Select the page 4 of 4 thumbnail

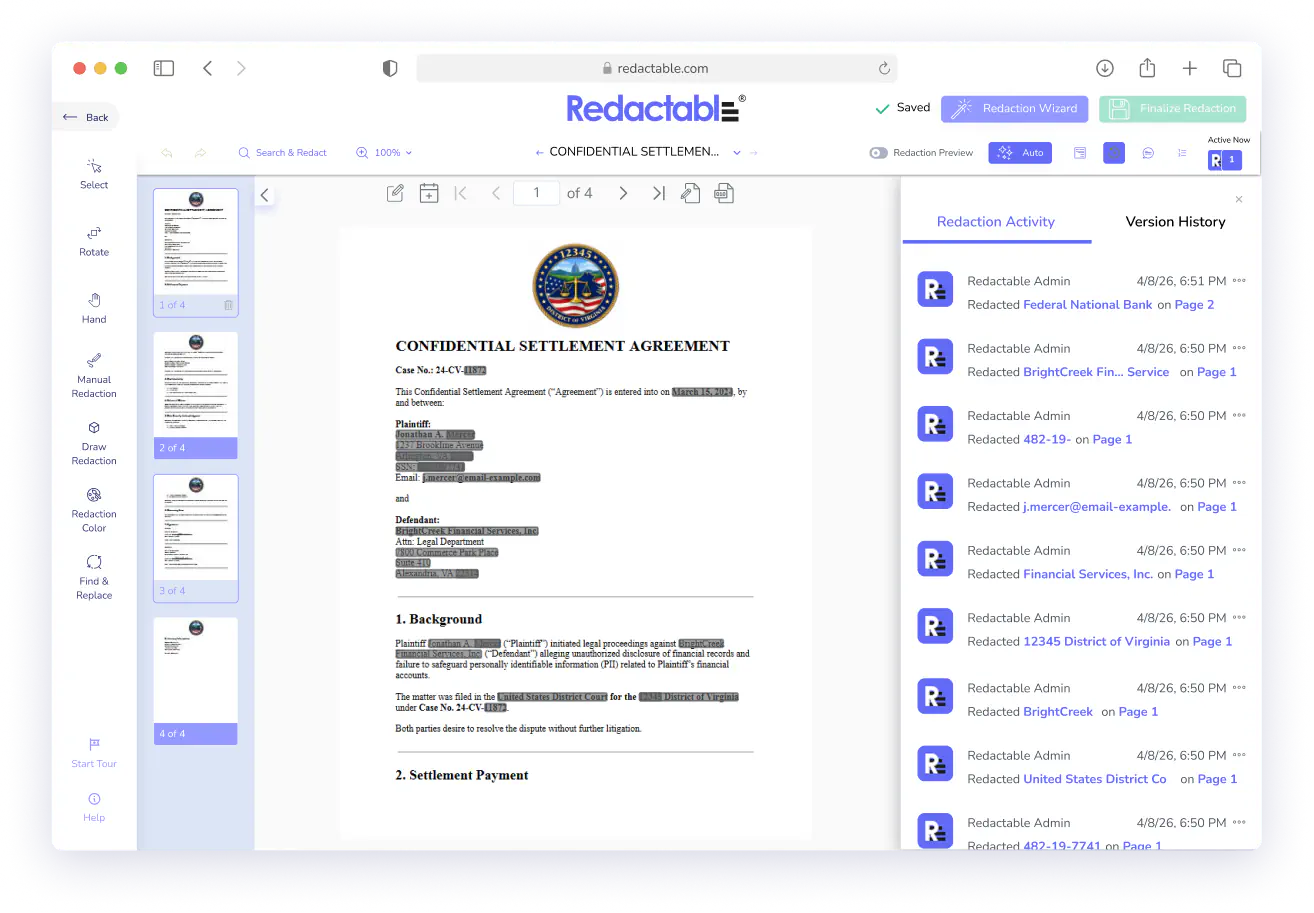(x=195, y=681)
